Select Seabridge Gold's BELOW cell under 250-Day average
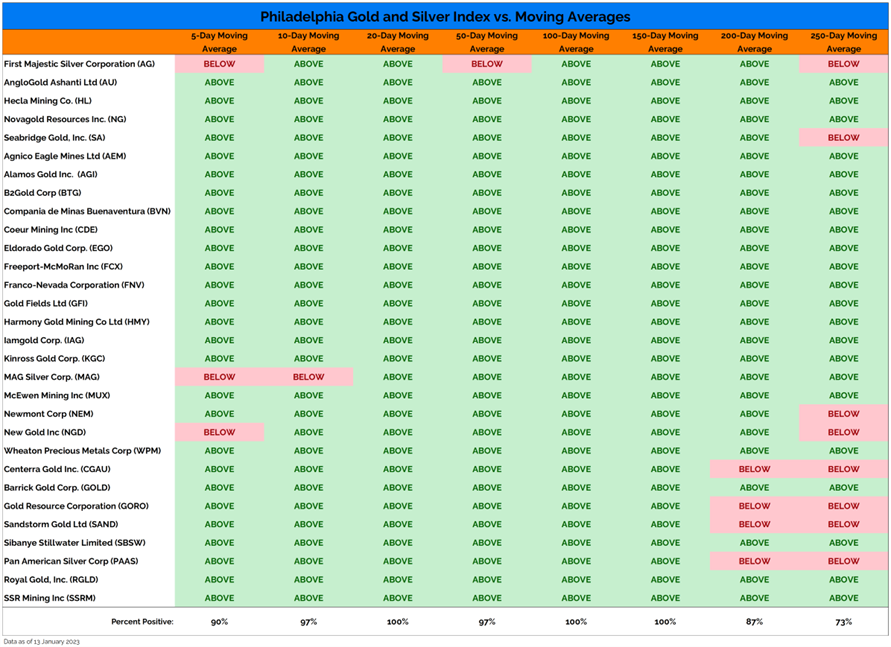891x647 pixels. pos(843,138)
